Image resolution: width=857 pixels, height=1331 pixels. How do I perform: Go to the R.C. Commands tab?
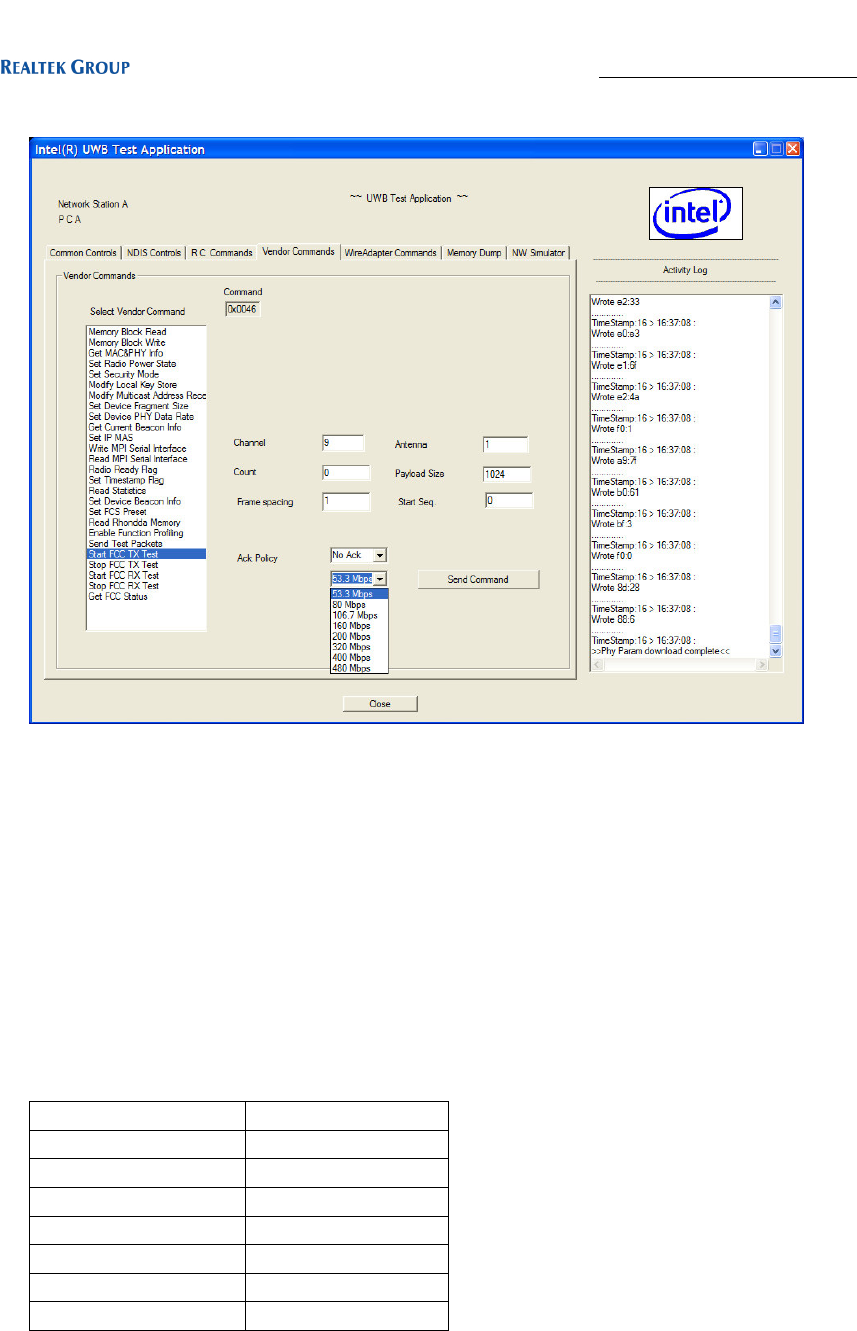pos(222,253)
